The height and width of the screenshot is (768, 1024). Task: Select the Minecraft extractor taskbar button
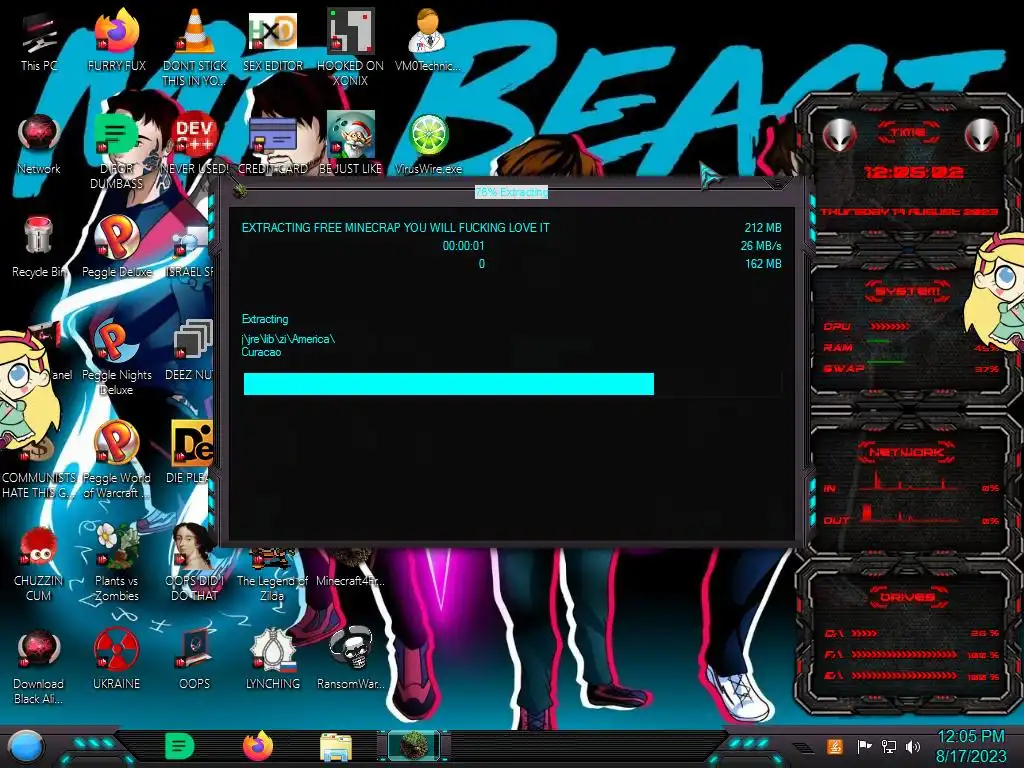click(x=413, y=746)
